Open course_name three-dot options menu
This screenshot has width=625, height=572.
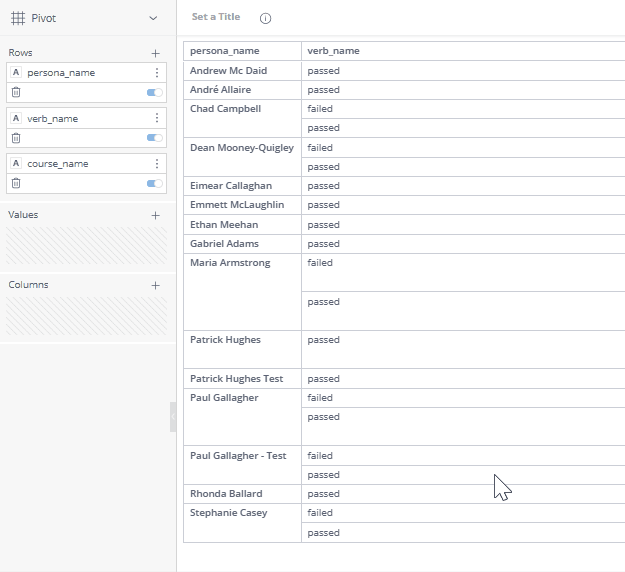point(156,164)
